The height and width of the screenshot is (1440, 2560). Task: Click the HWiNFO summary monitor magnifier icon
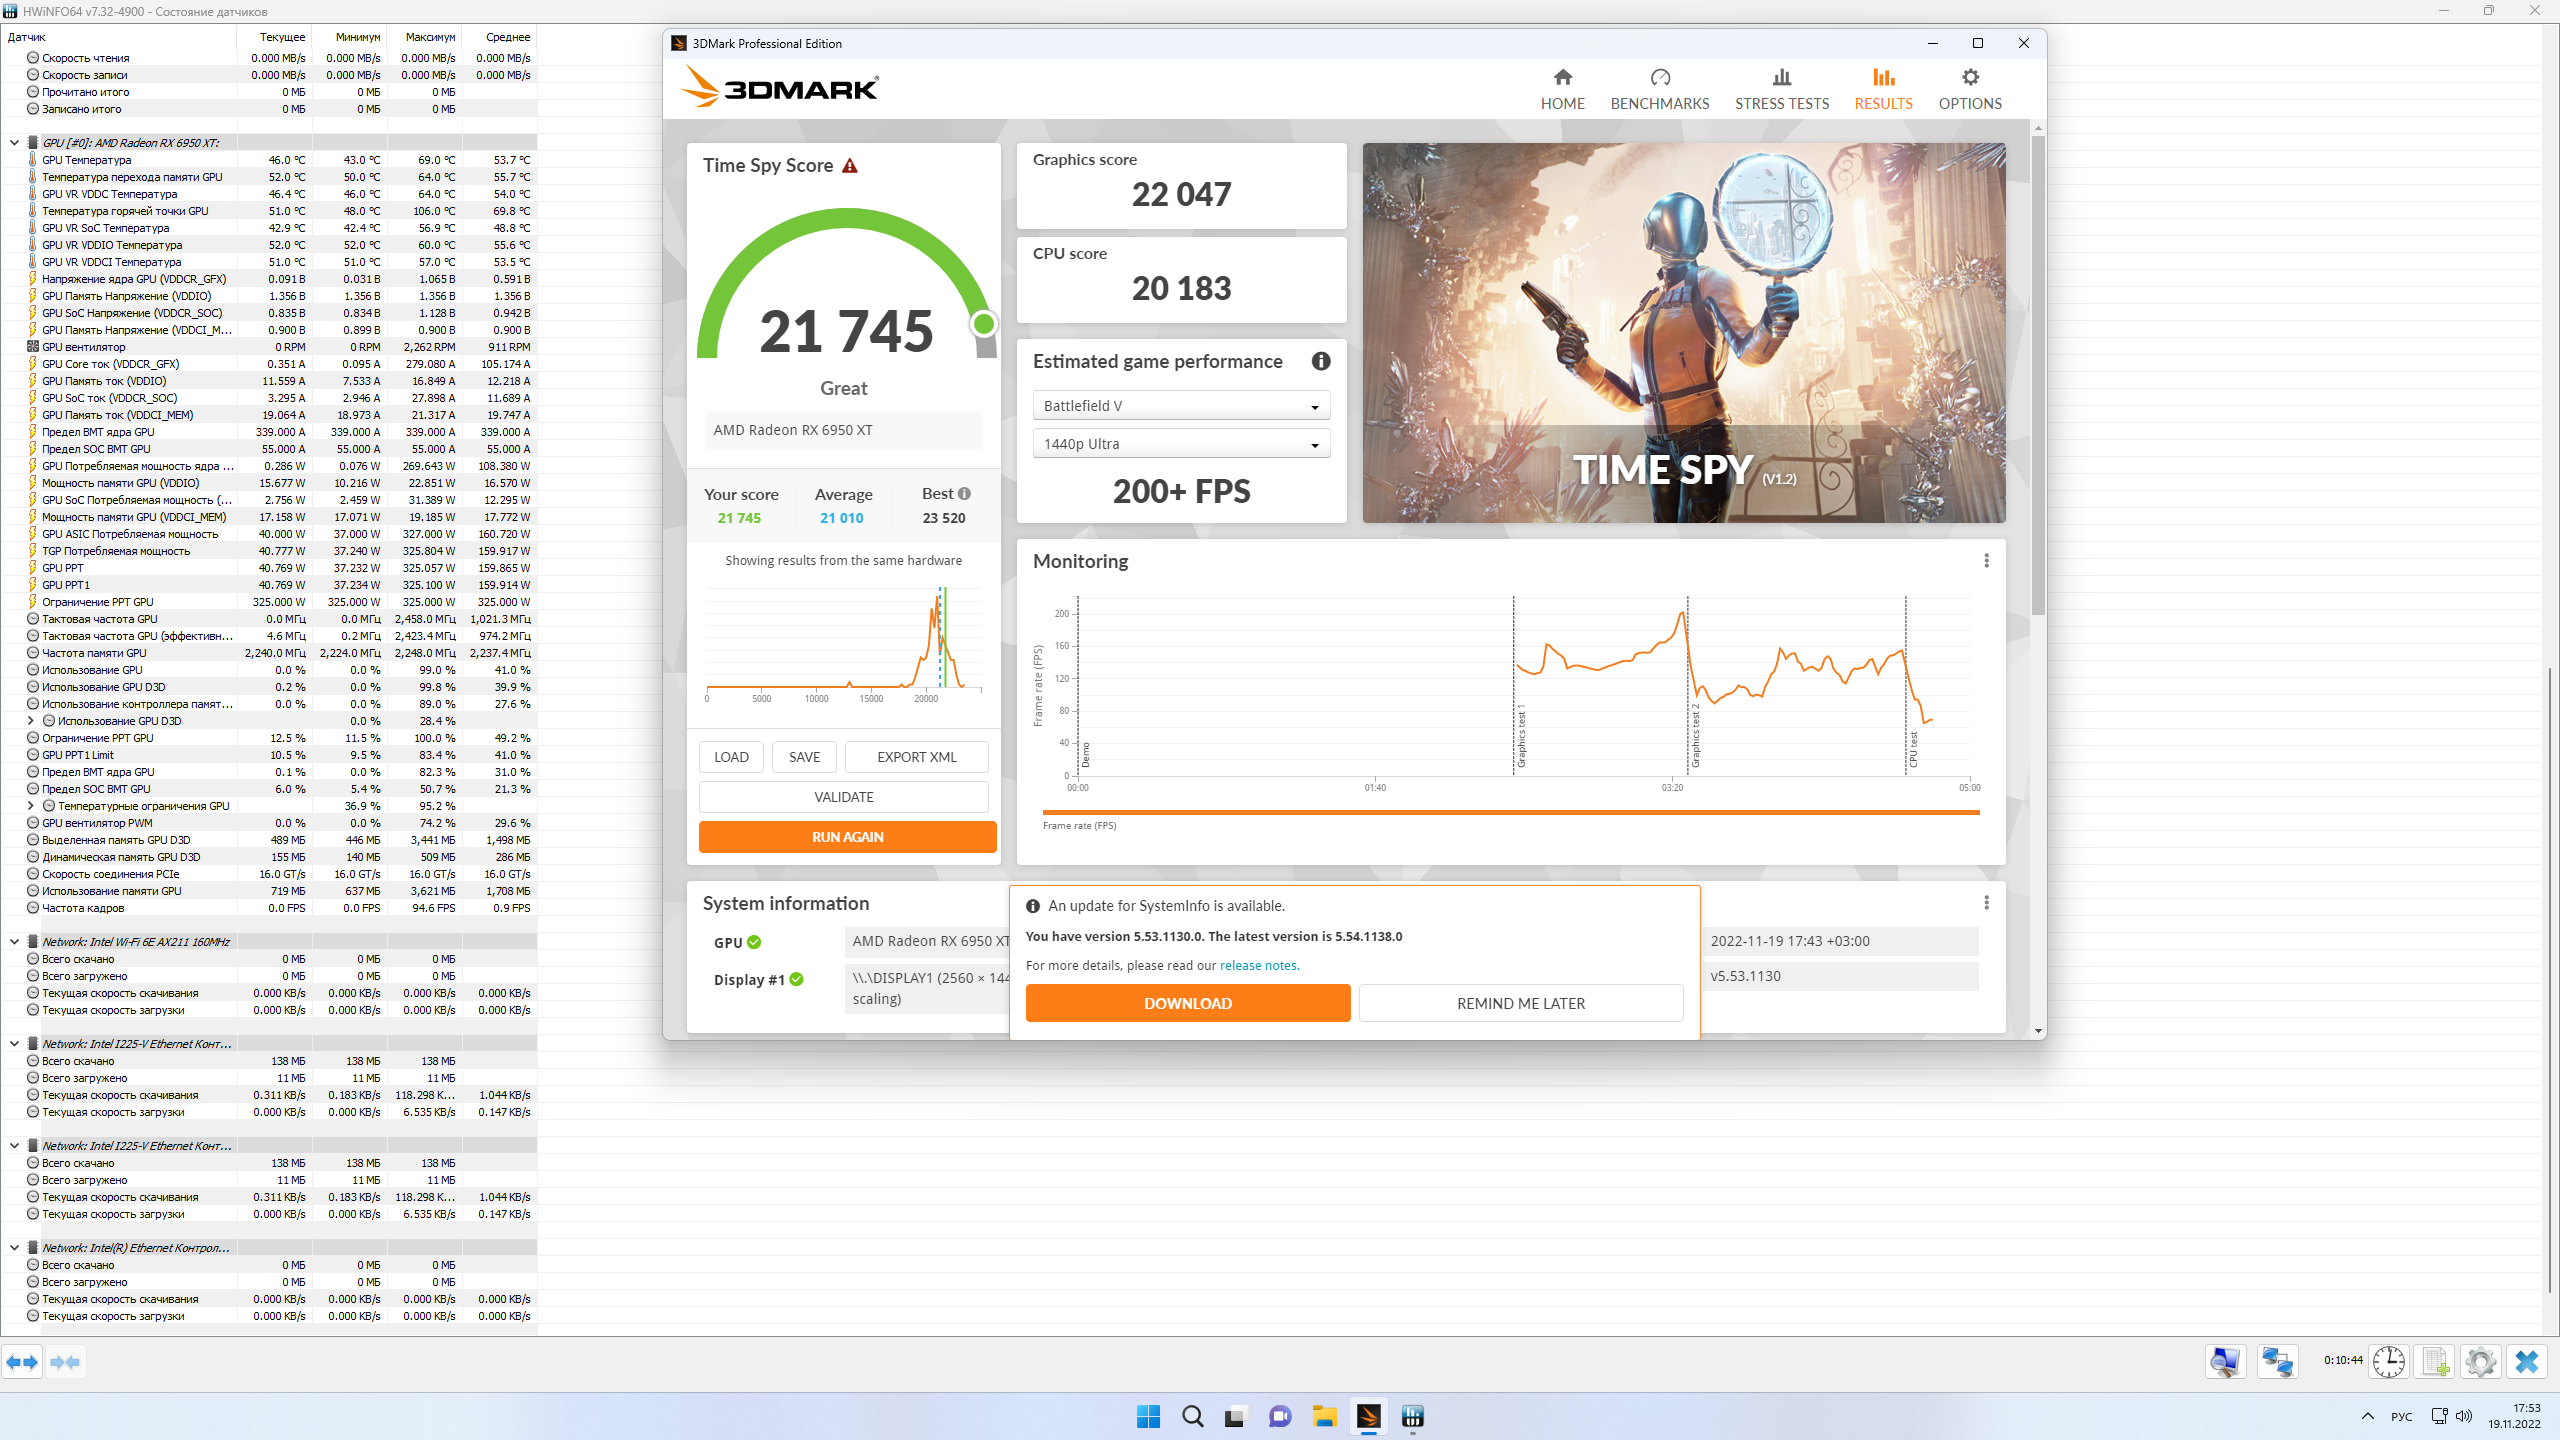(x=2225, y=1361)
